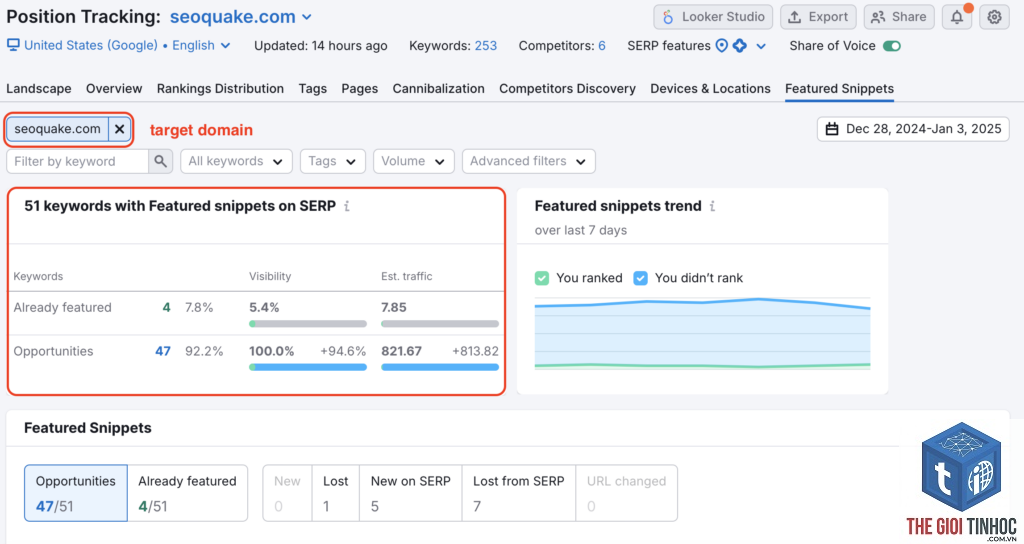Uncheck the You didn't rank checkbox
1024x544 pixels.
tap(641, 278)
